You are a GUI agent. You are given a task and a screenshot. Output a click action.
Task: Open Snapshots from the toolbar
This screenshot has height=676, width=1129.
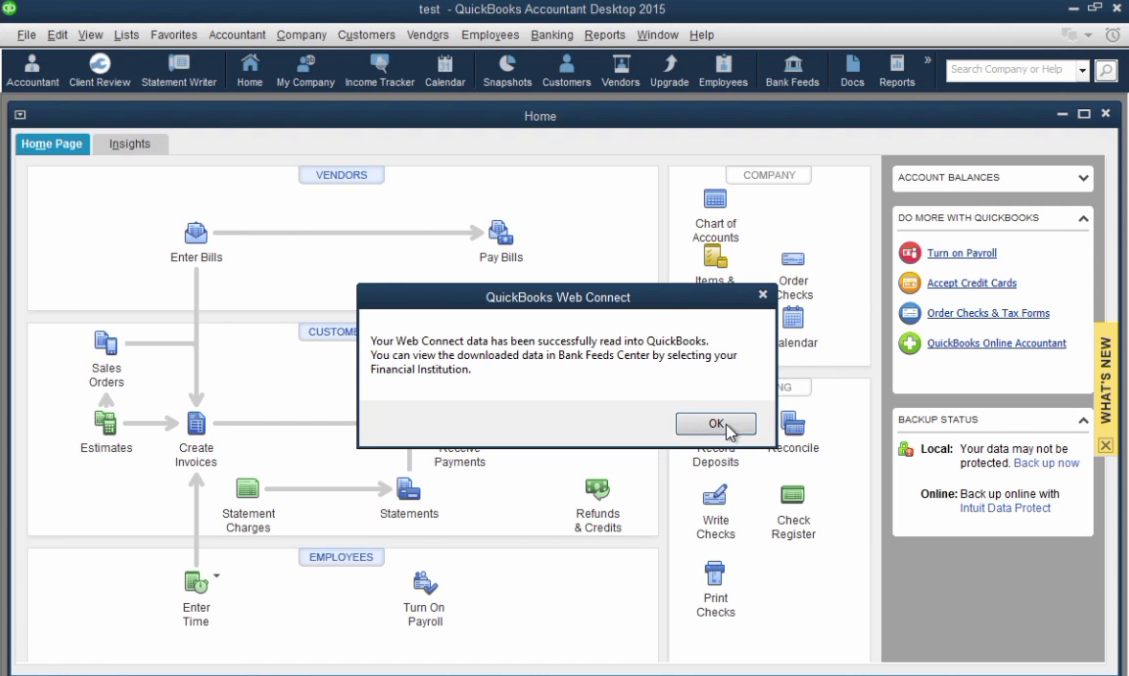point(507,71)
